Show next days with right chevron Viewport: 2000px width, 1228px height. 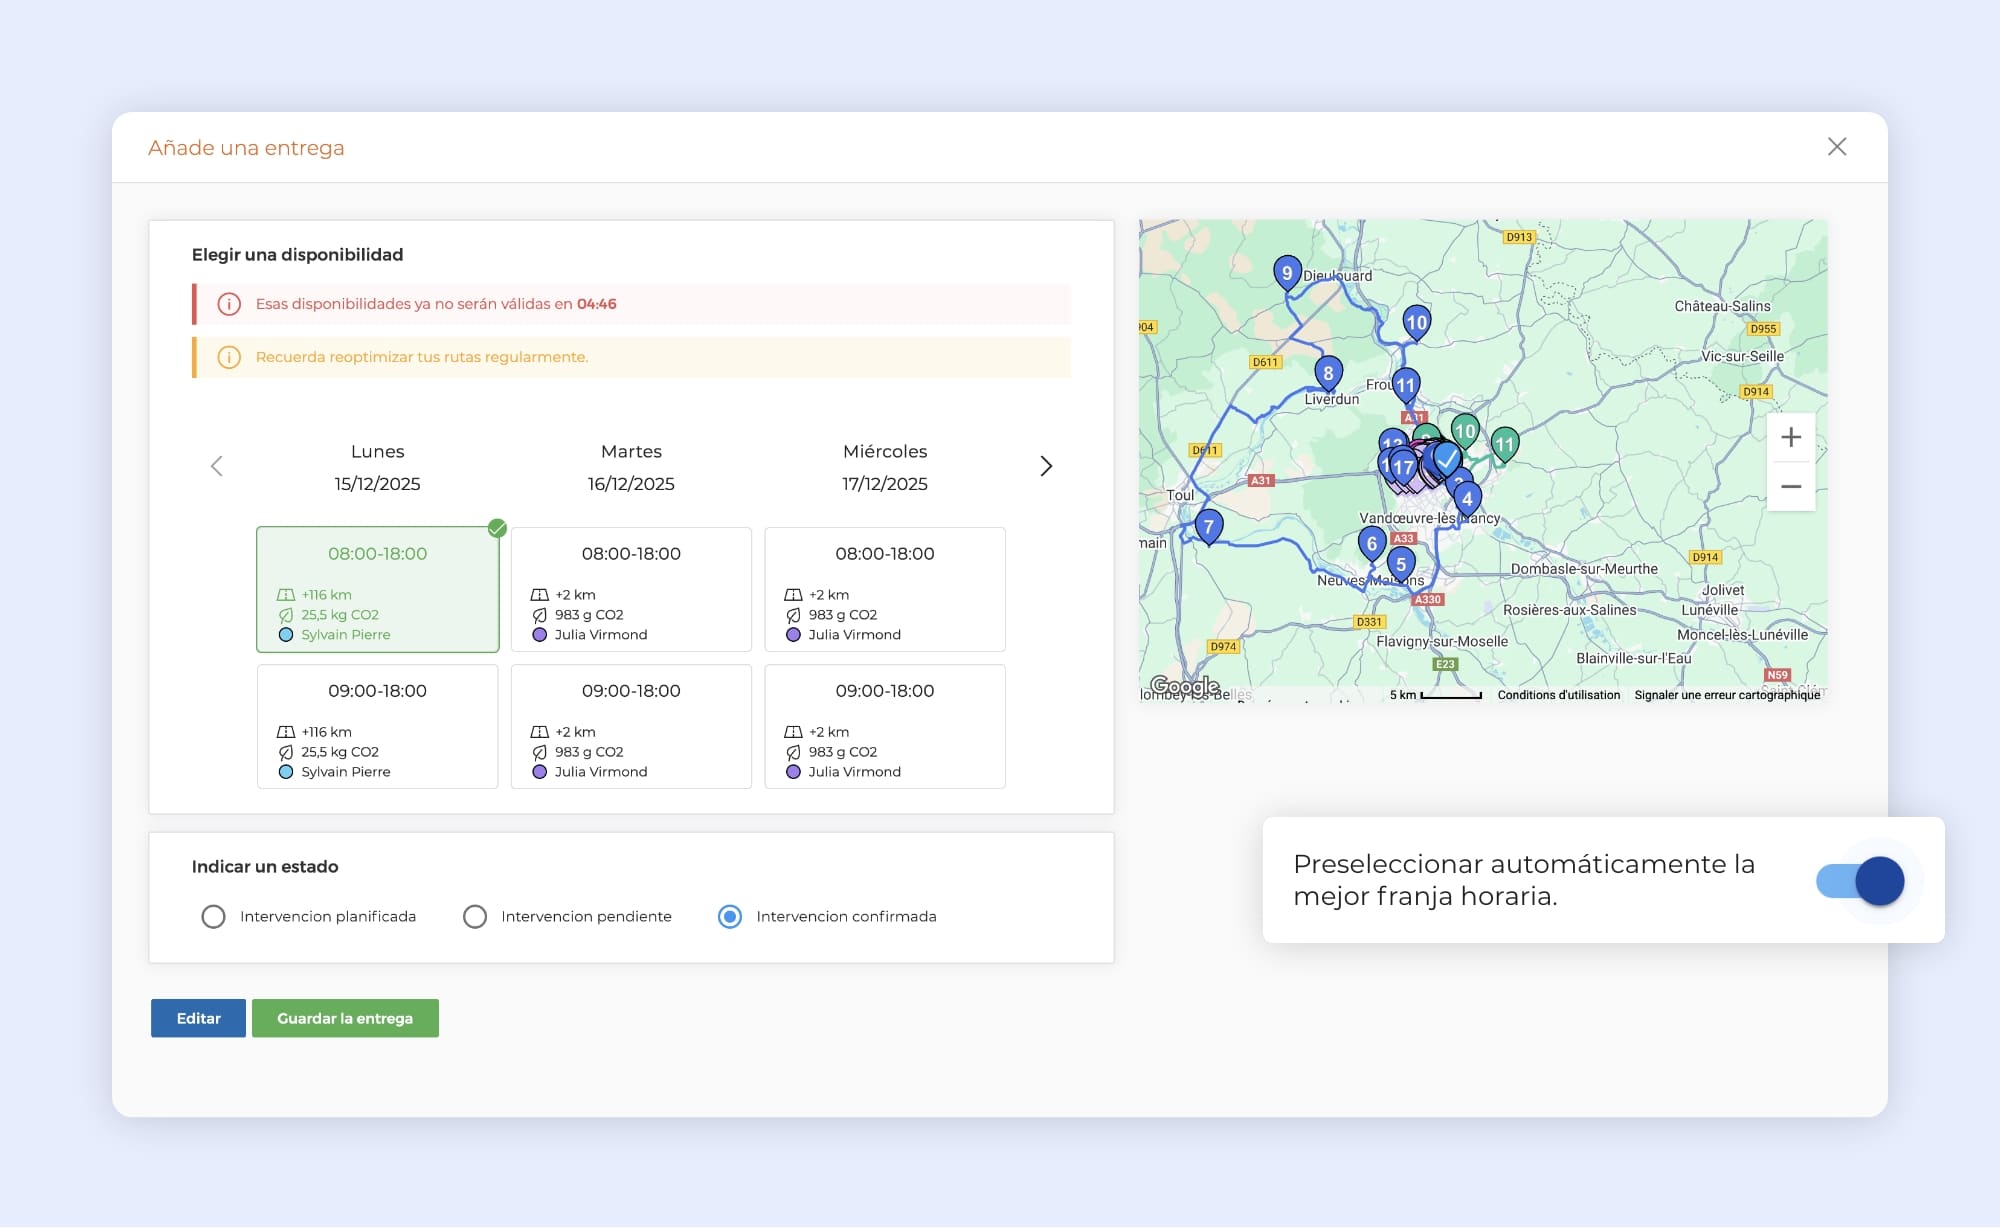coord(1046,466)
